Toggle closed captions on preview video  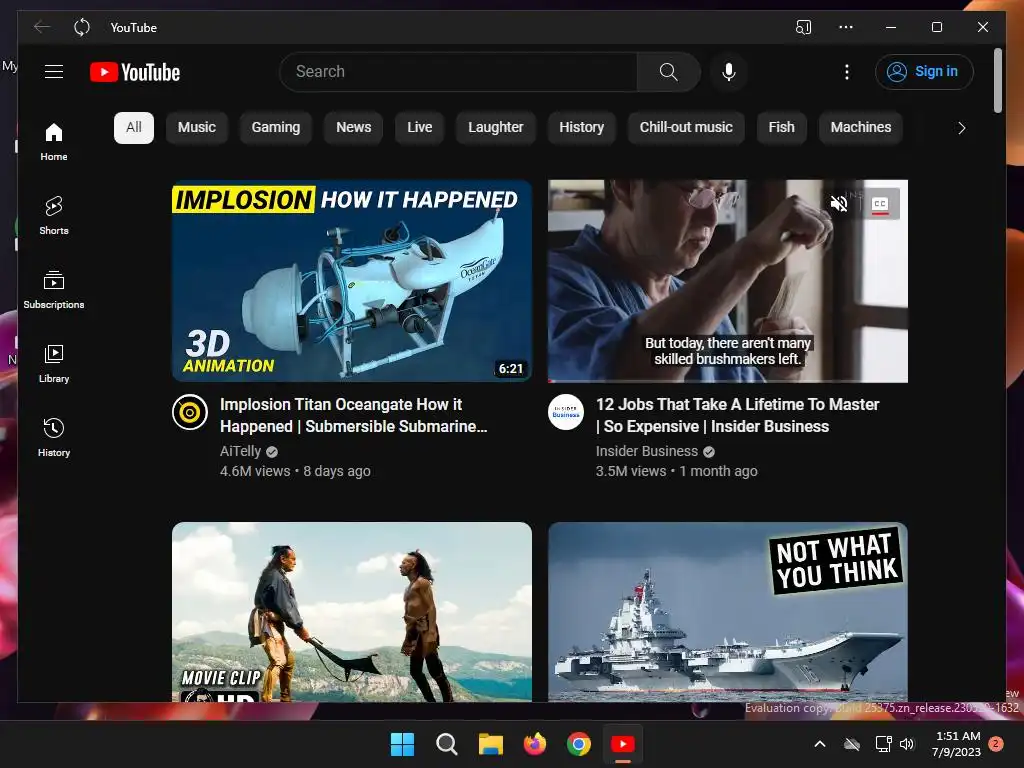(x=880, y=204)
